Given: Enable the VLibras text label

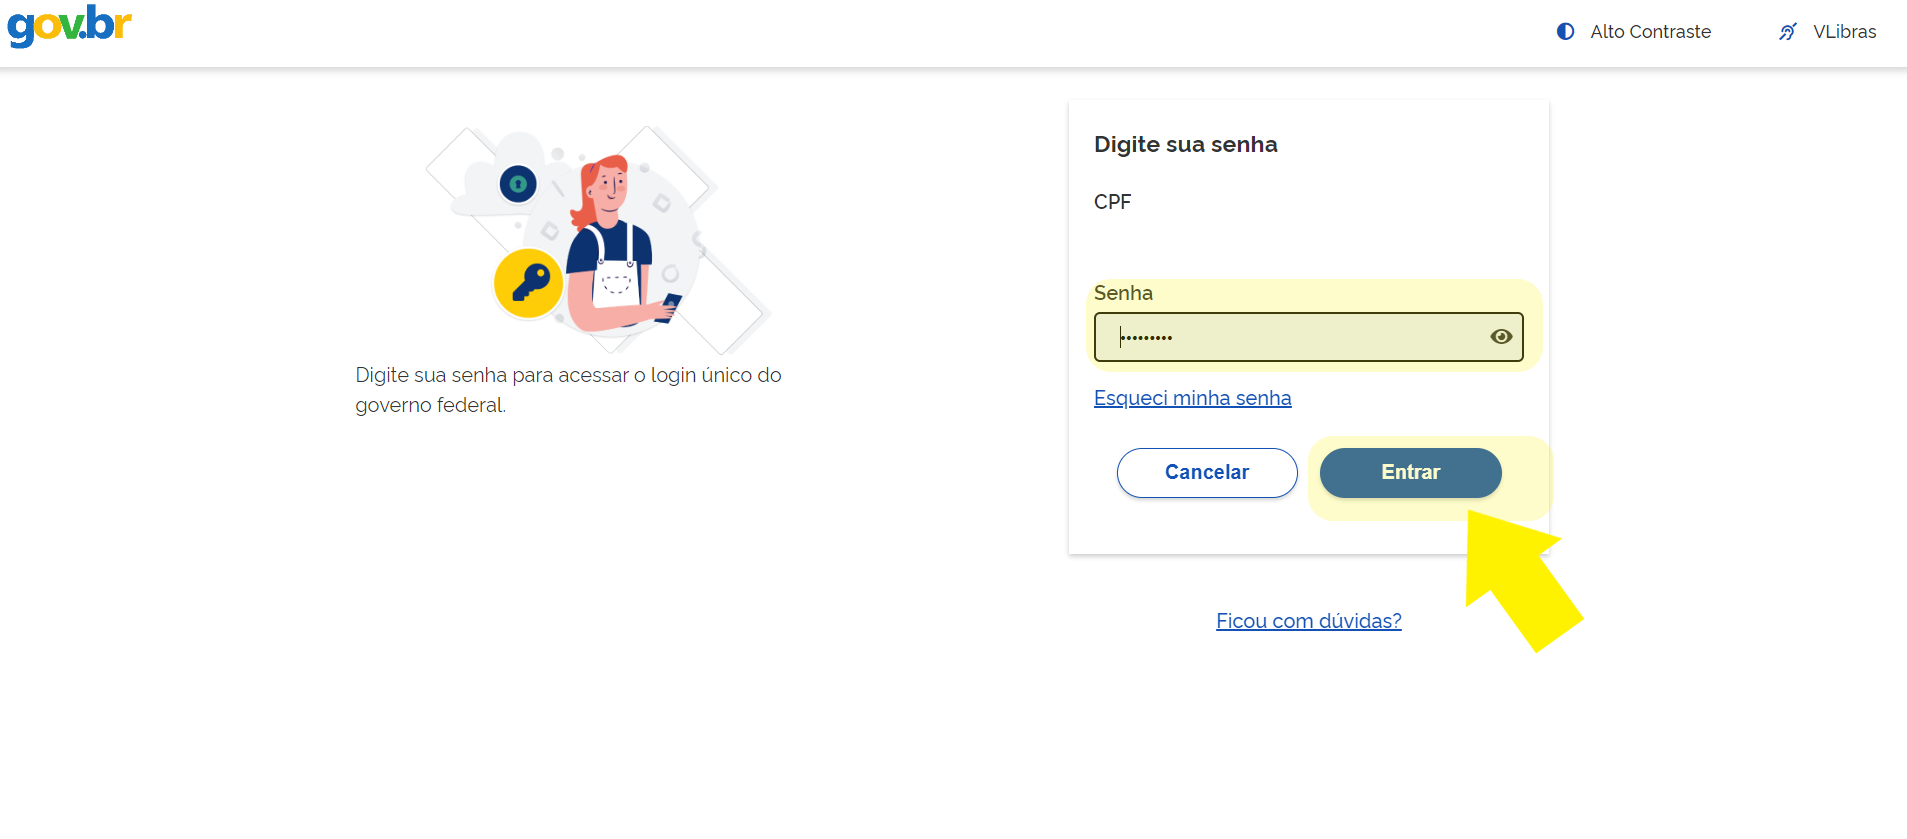Looking at the screenshot, I should coord(1844,32).
